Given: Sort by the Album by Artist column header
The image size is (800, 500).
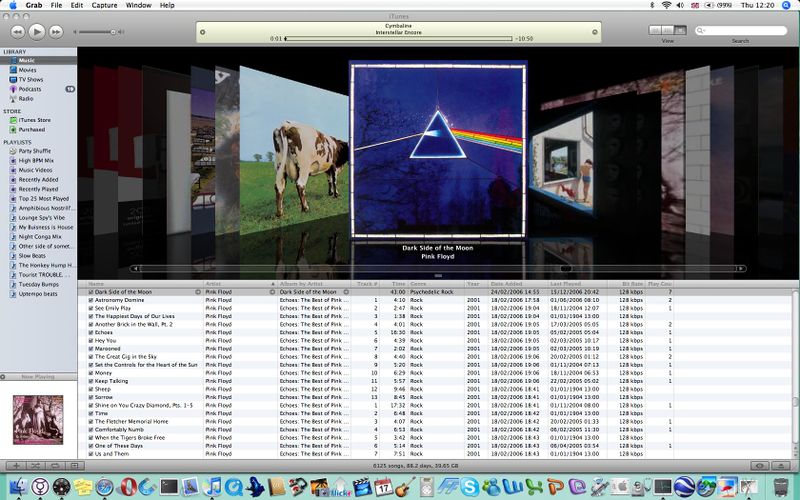Looking at the screenshot, I should pyautogui.click(x=314, y=284).
